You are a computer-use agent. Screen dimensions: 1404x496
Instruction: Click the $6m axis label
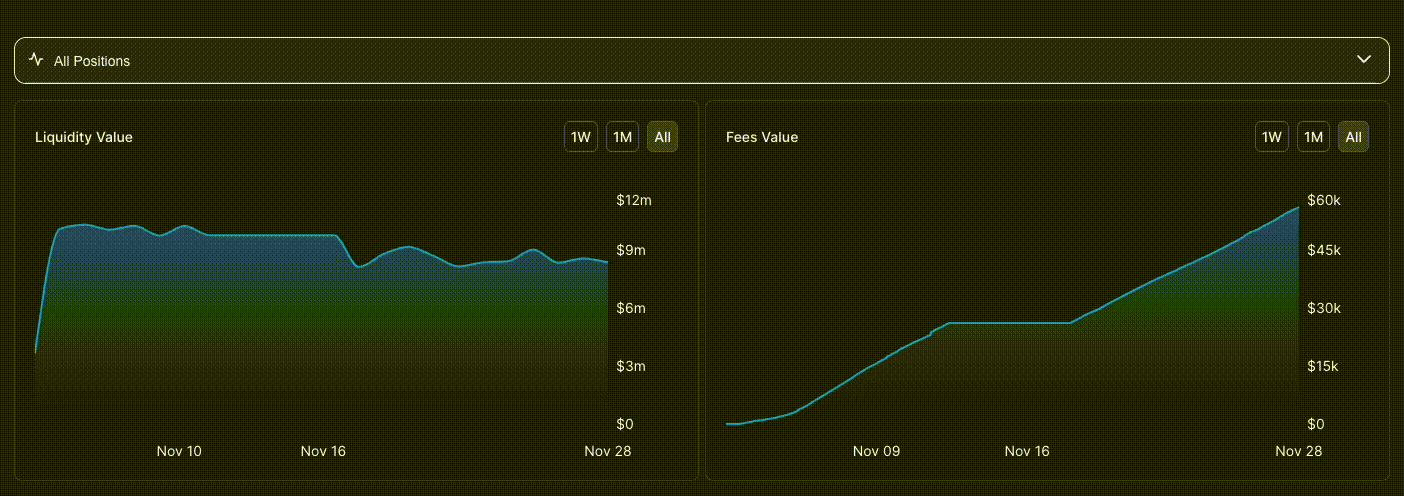click(631, 308)
